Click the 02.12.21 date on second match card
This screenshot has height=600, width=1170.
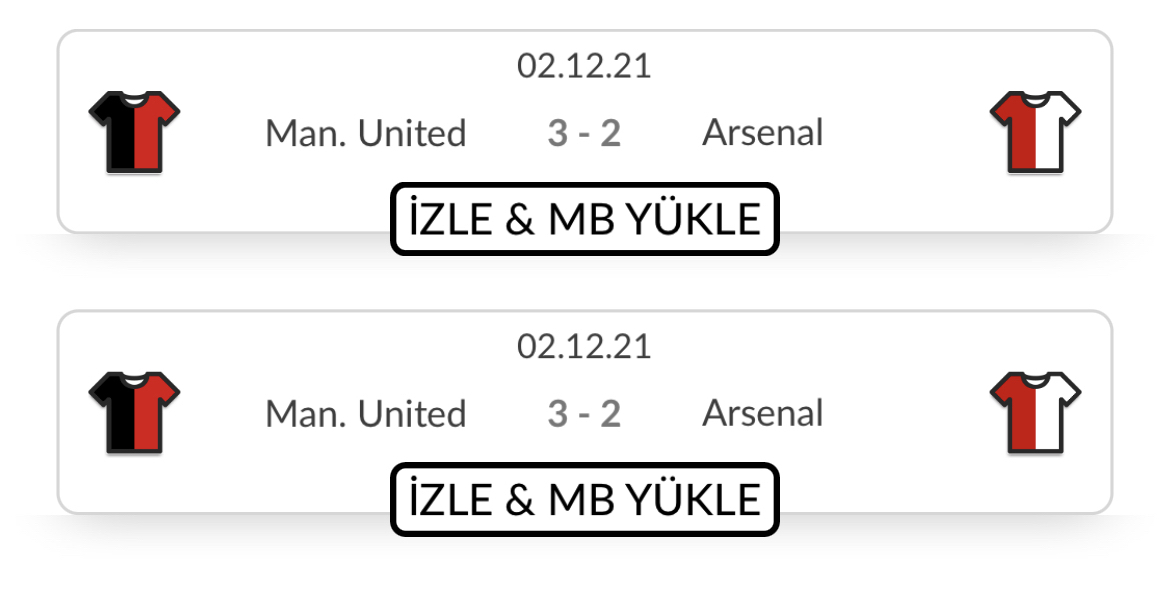584,346
